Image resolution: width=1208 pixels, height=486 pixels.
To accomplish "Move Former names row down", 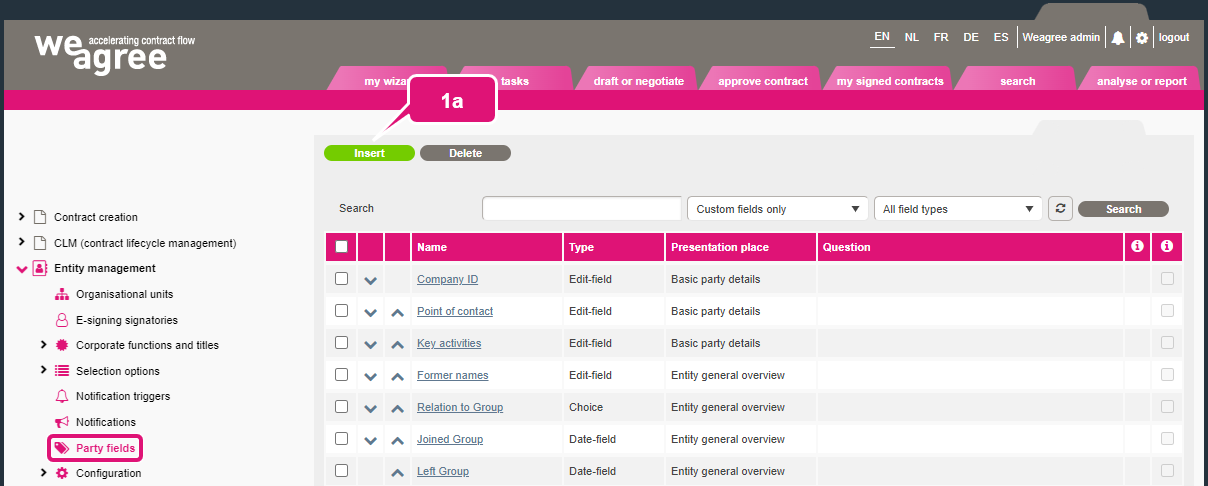I will 371,376.
